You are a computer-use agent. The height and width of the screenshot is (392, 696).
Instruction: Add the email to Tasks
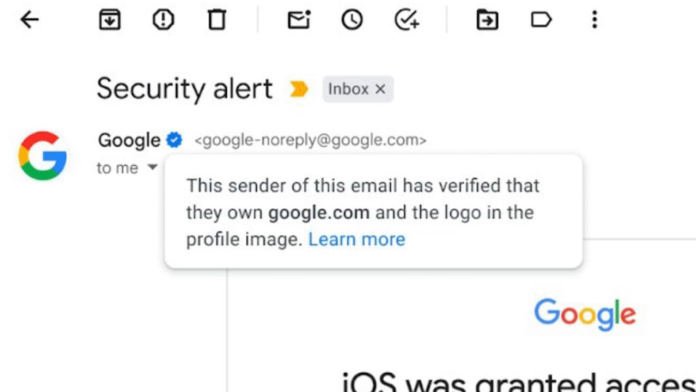407,20
